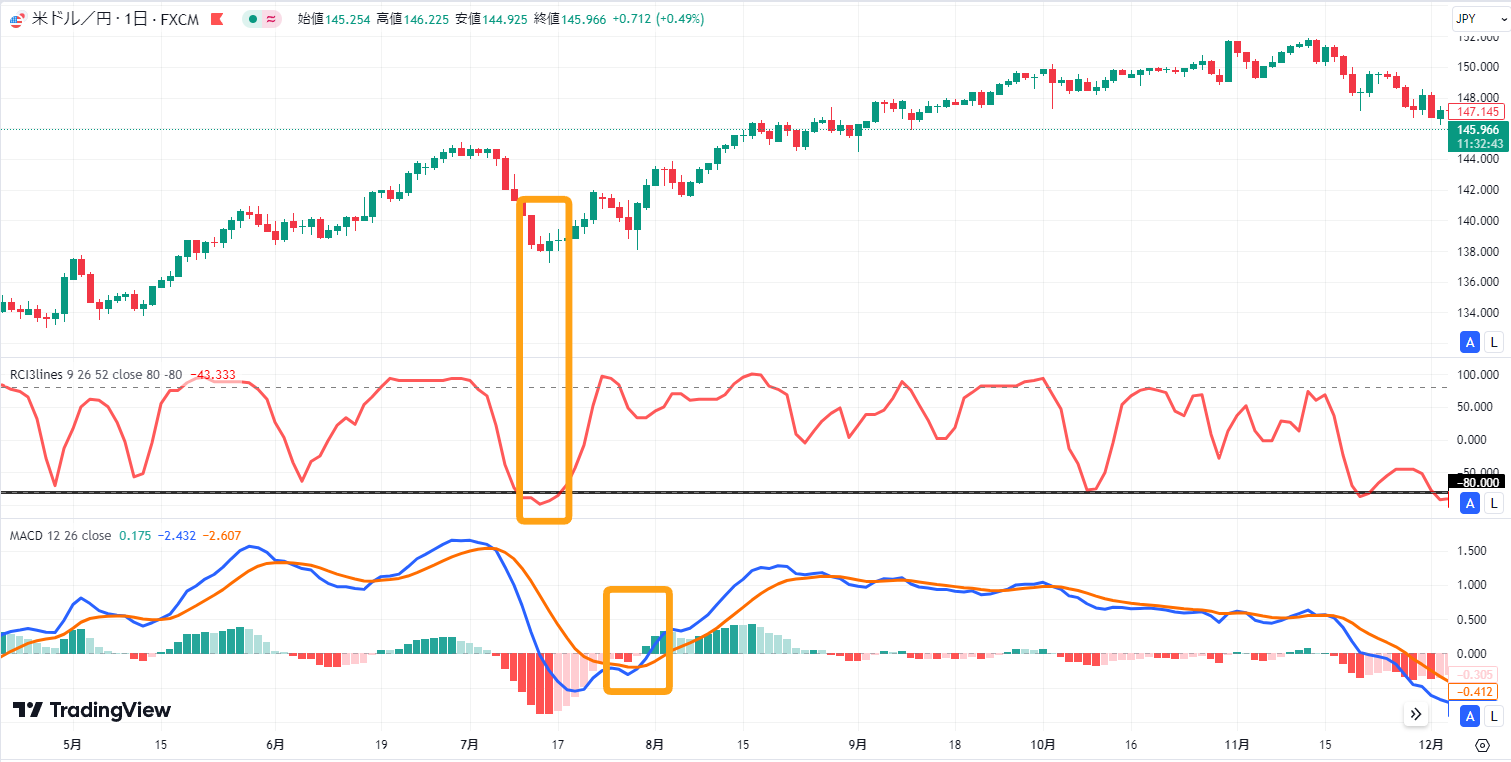Click the pink -0.305 histogram value label
This screenshot has width=1511, height=762.
(x=1475, y=674)
